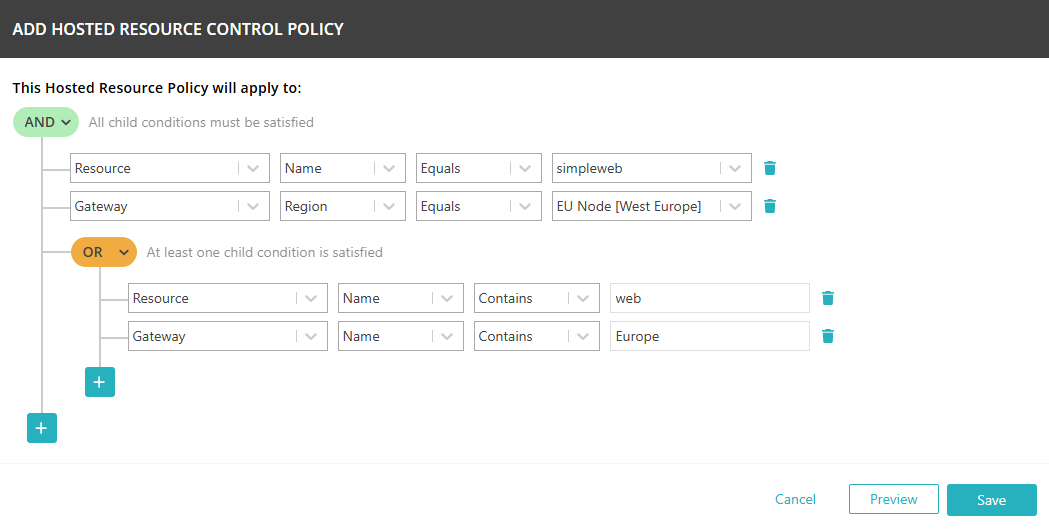1049x532 pixels.
Task: Click the Cancel link
Action: click(795, 499)
